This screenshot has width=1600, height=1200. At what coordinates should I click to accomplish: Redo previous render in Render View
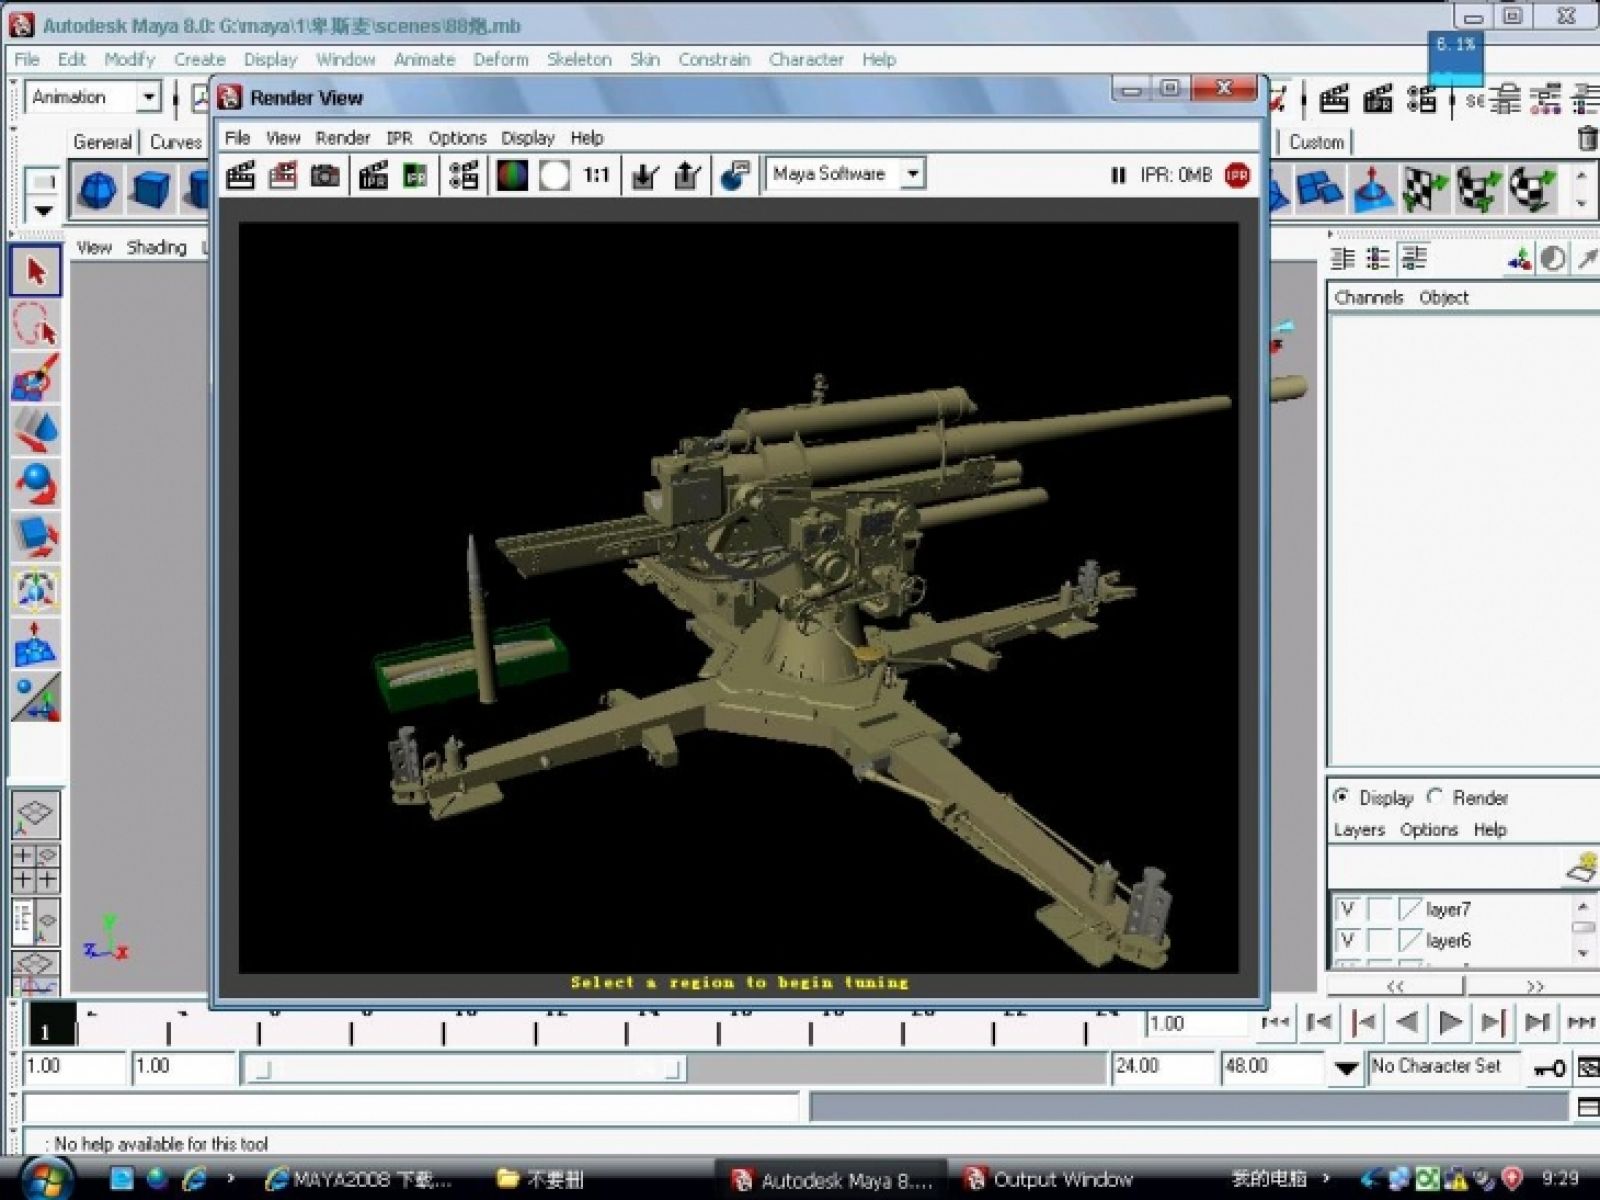tap(240, 176)
